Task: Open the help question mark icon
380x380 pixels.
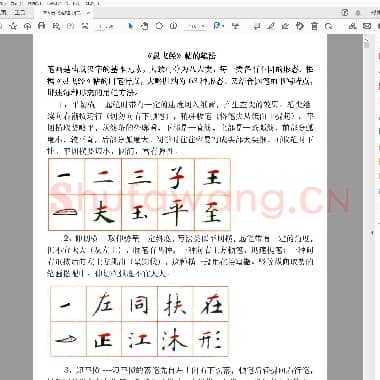Action: pos(345,13)
